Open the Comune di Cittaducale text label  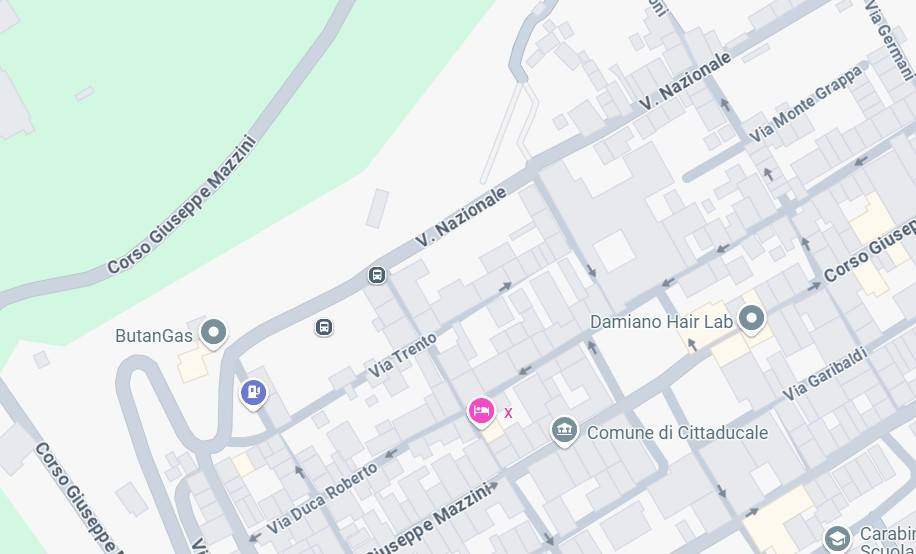[x=677, y=433]
